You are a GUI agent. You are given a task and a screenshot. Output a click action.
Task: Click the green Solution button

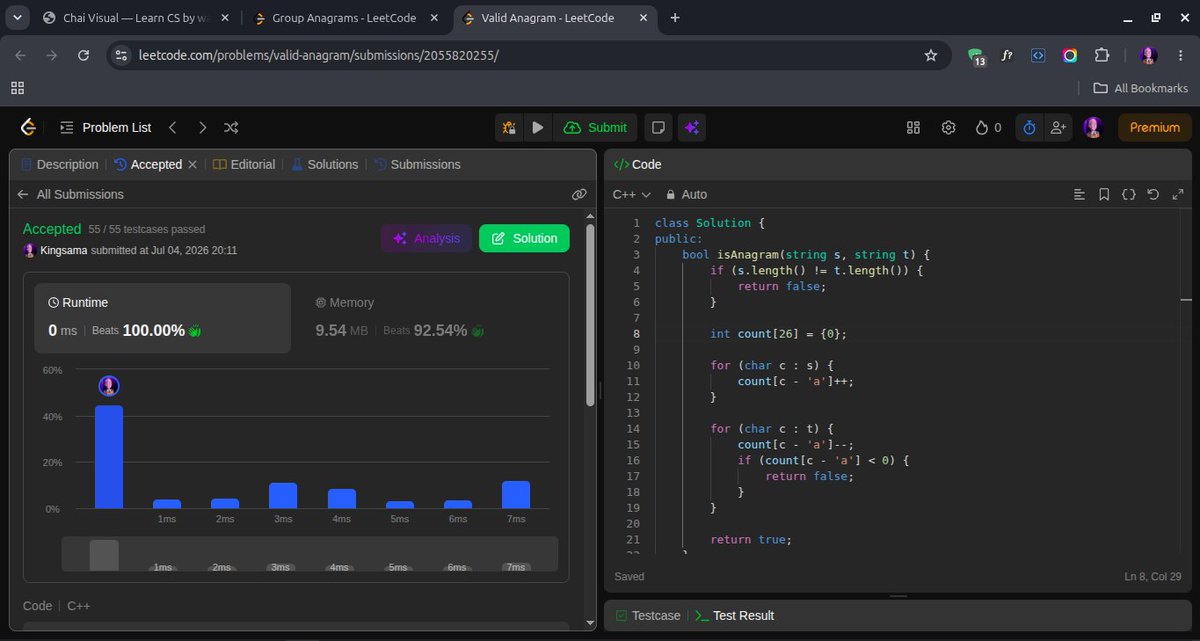524,238
